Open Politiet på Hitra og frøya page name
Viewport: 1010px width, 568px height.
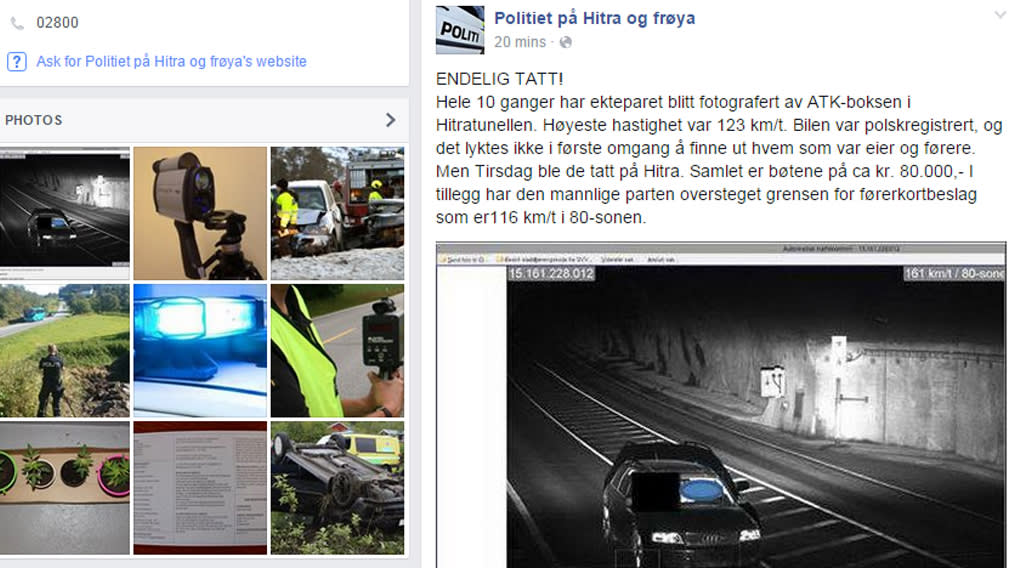click(595, 18)
